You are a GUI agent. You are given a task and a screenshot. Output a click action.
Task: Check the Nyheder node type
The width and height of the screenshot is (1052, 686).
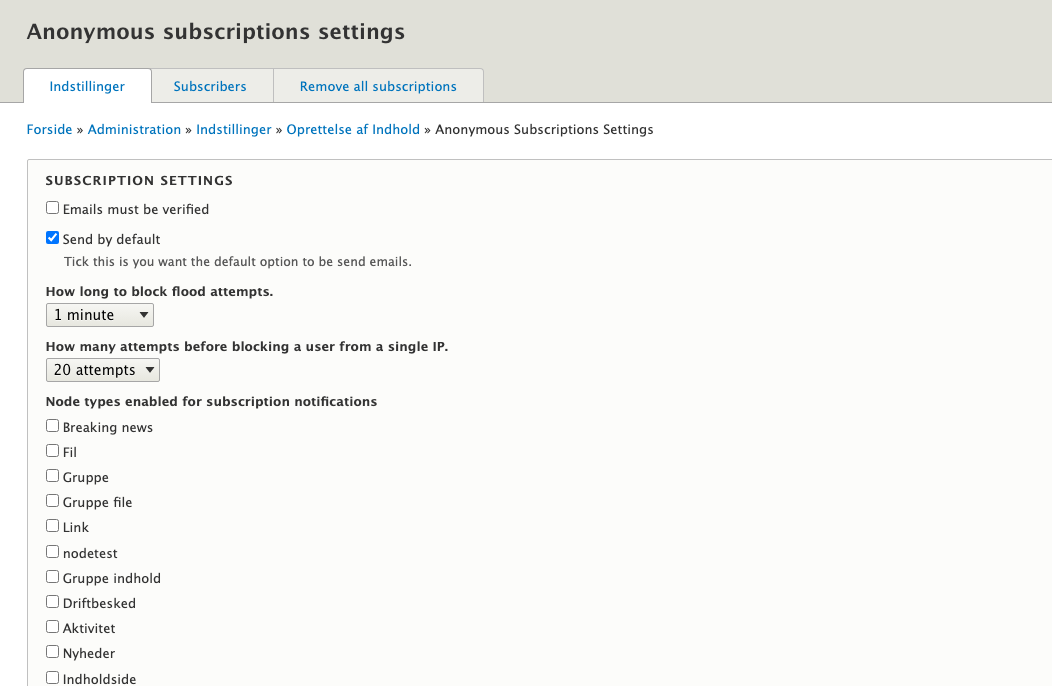[53, 652]
